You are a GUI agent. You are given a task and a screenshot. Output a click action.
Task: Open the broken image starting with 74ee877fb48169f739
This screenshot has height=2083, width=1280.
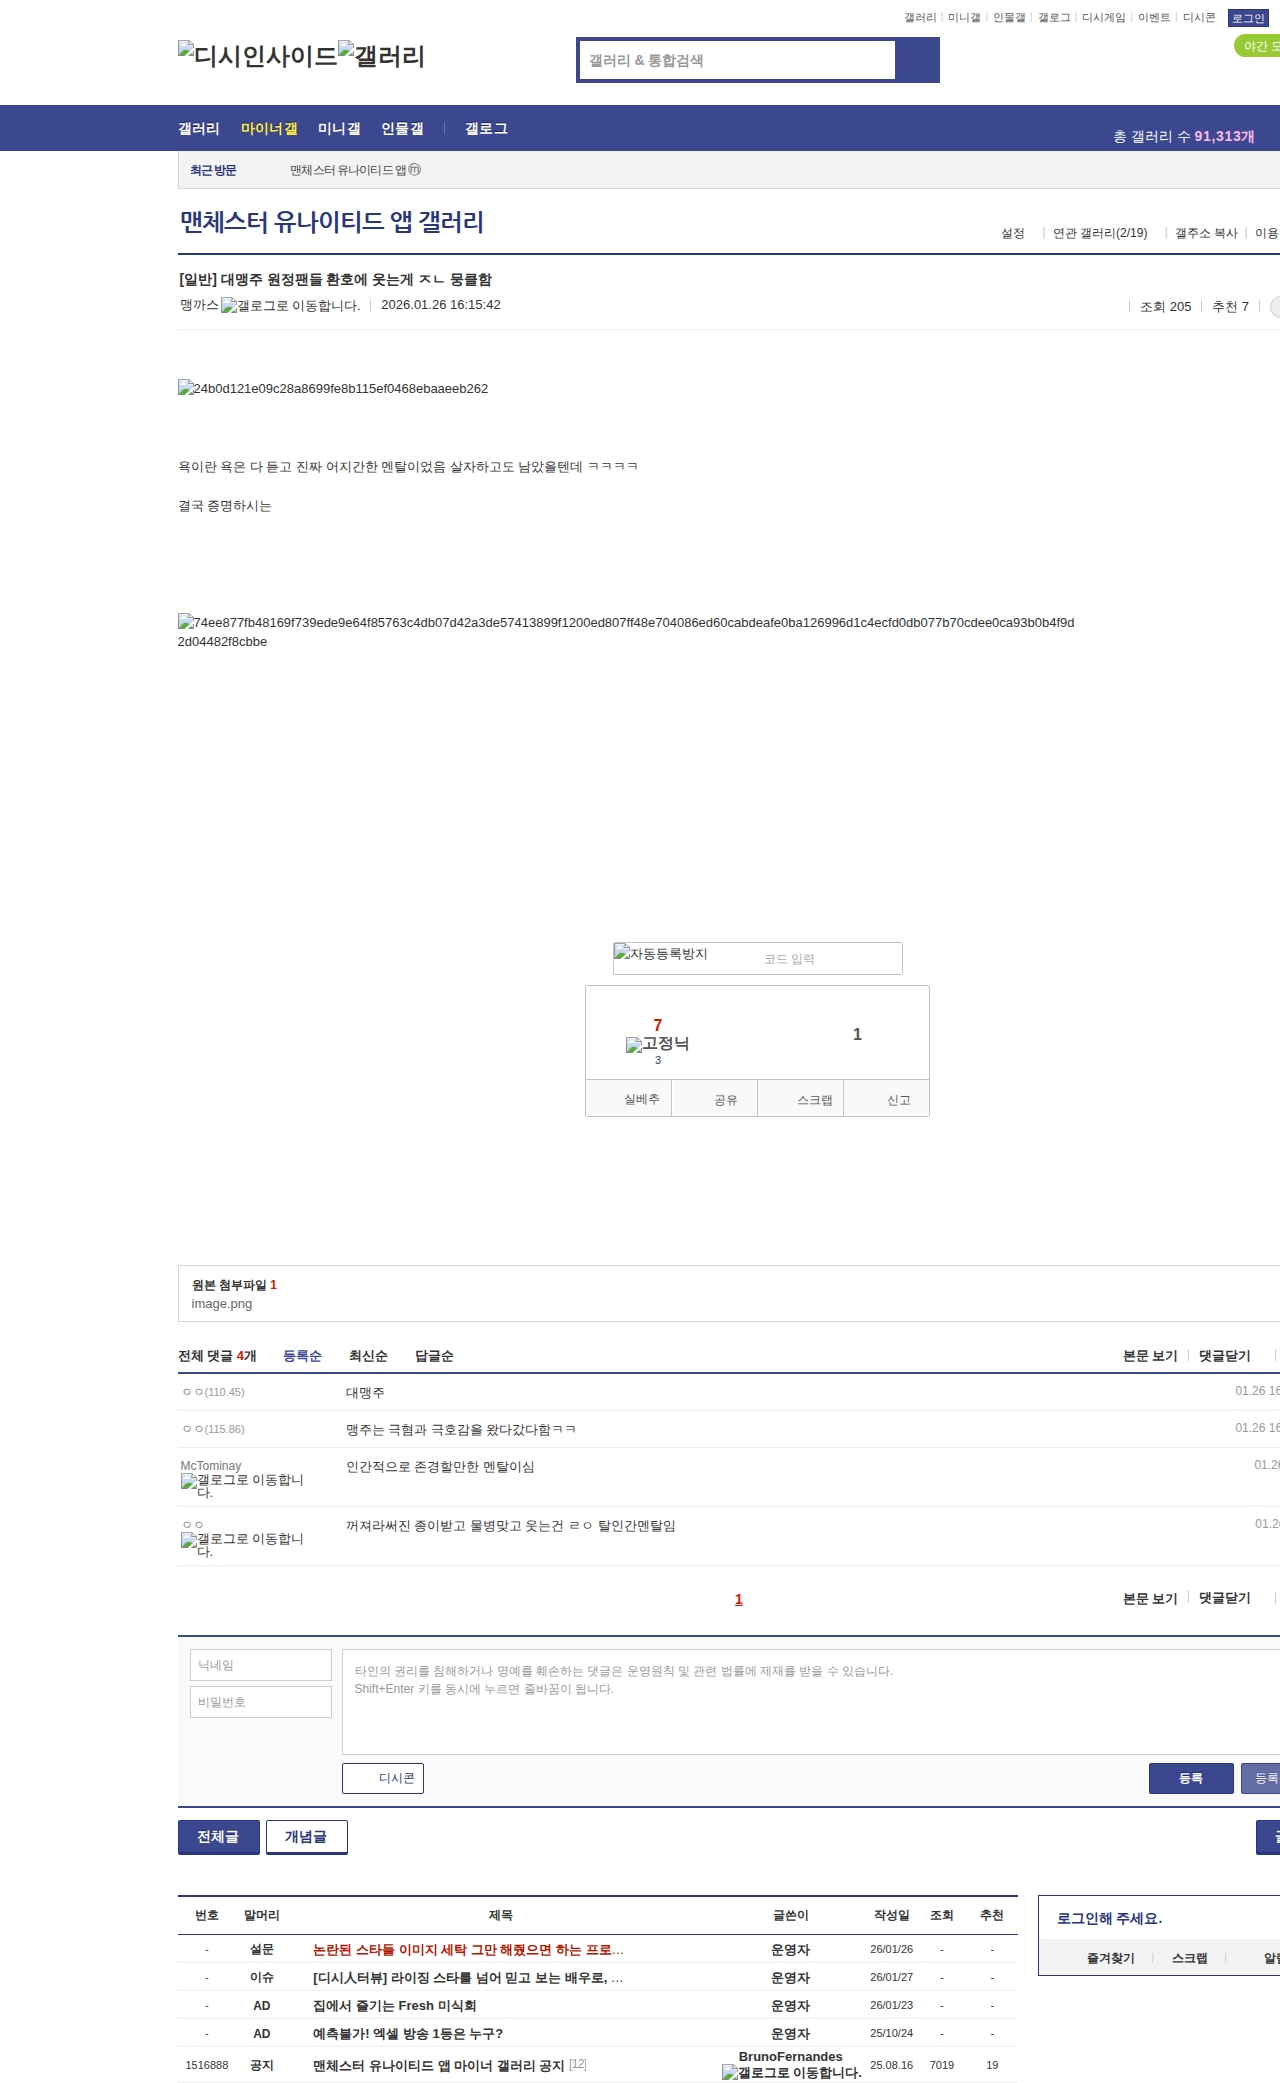pyautogui.click(x=626, y=632)
